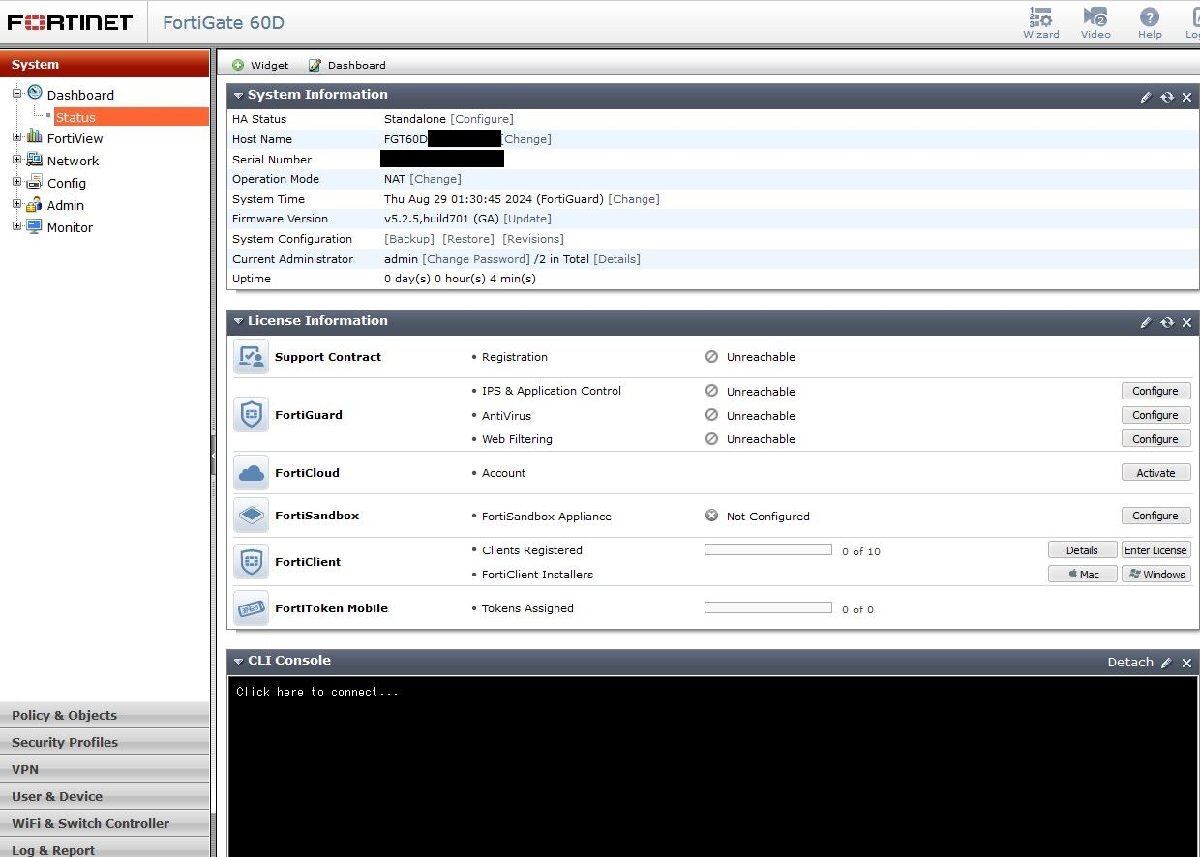1200x857 pixels.
Task: Refresh the License Information widget
Action: [x=1167, y=322]
